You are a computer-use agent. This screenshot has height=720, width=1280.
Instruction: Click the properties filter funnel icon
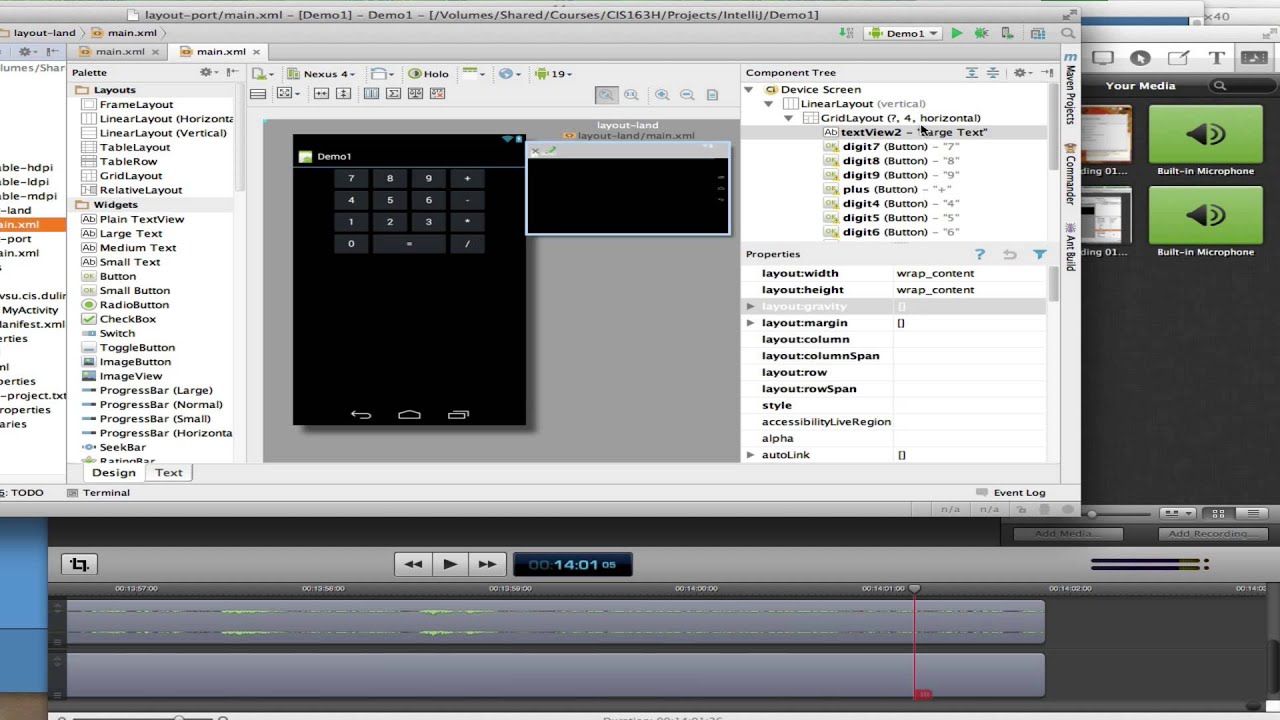coord(1039,254)
